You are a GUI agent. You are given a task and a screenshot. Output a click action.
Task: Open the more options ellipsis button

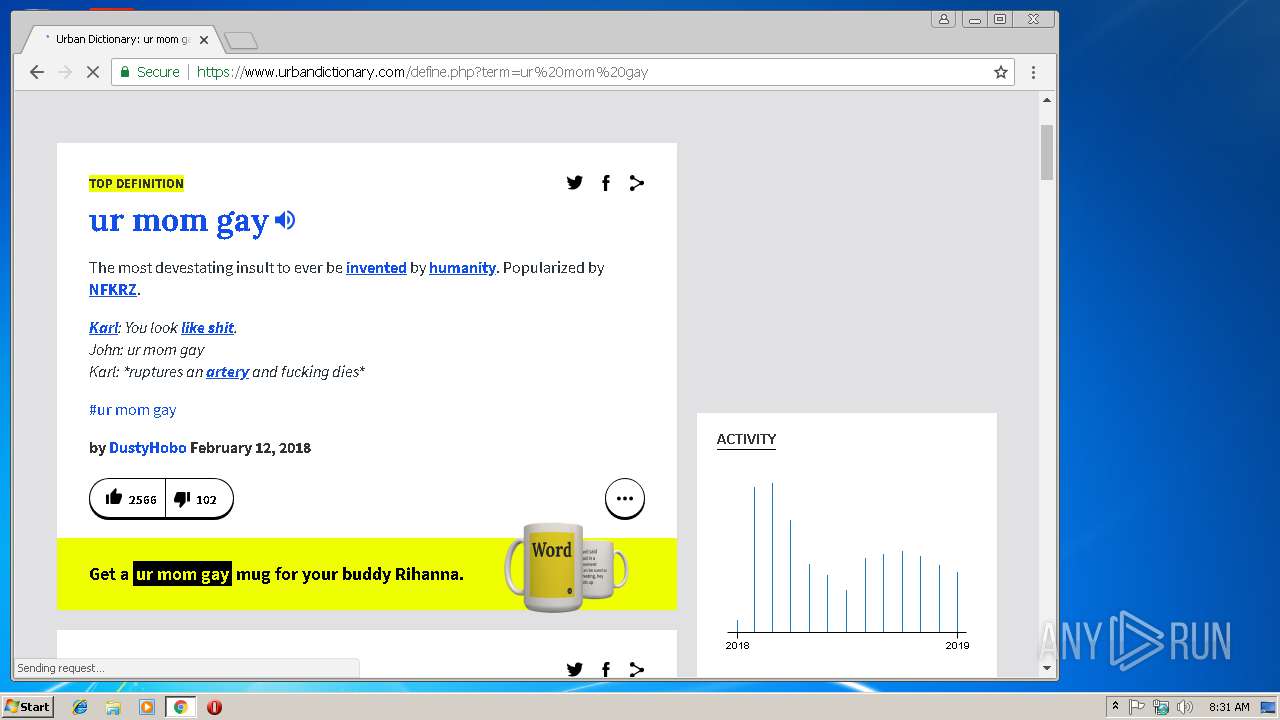pos(625,499)
